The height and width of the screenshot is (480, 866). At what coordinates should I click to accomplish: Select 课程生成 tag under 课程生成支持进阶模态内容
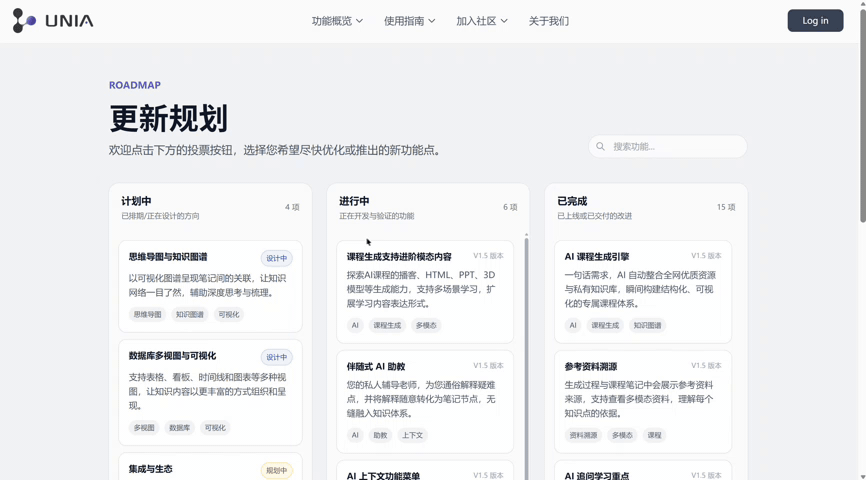coord(387,325)
